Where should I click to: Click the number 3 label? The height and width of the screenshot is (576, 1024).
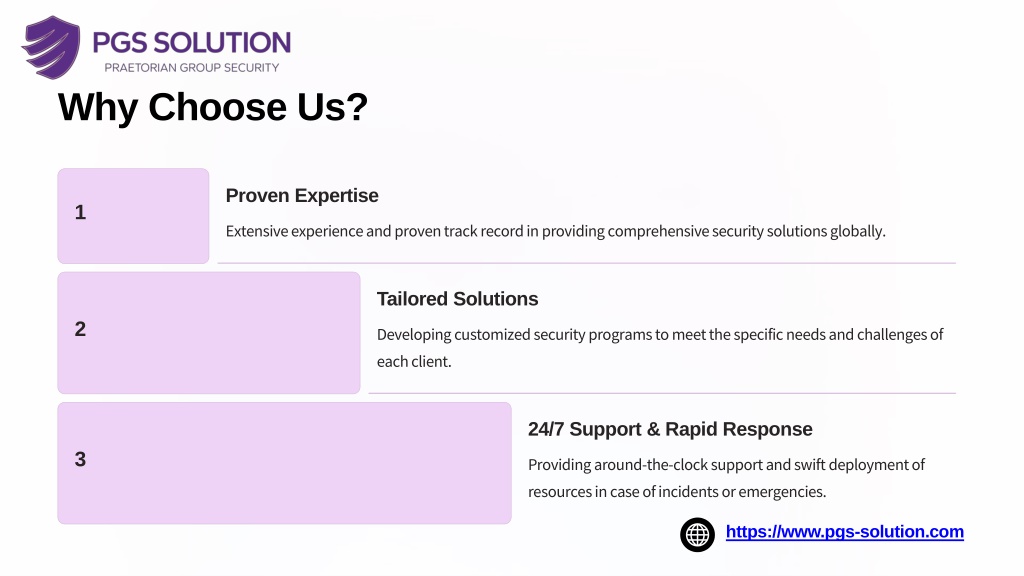(80, 459)
